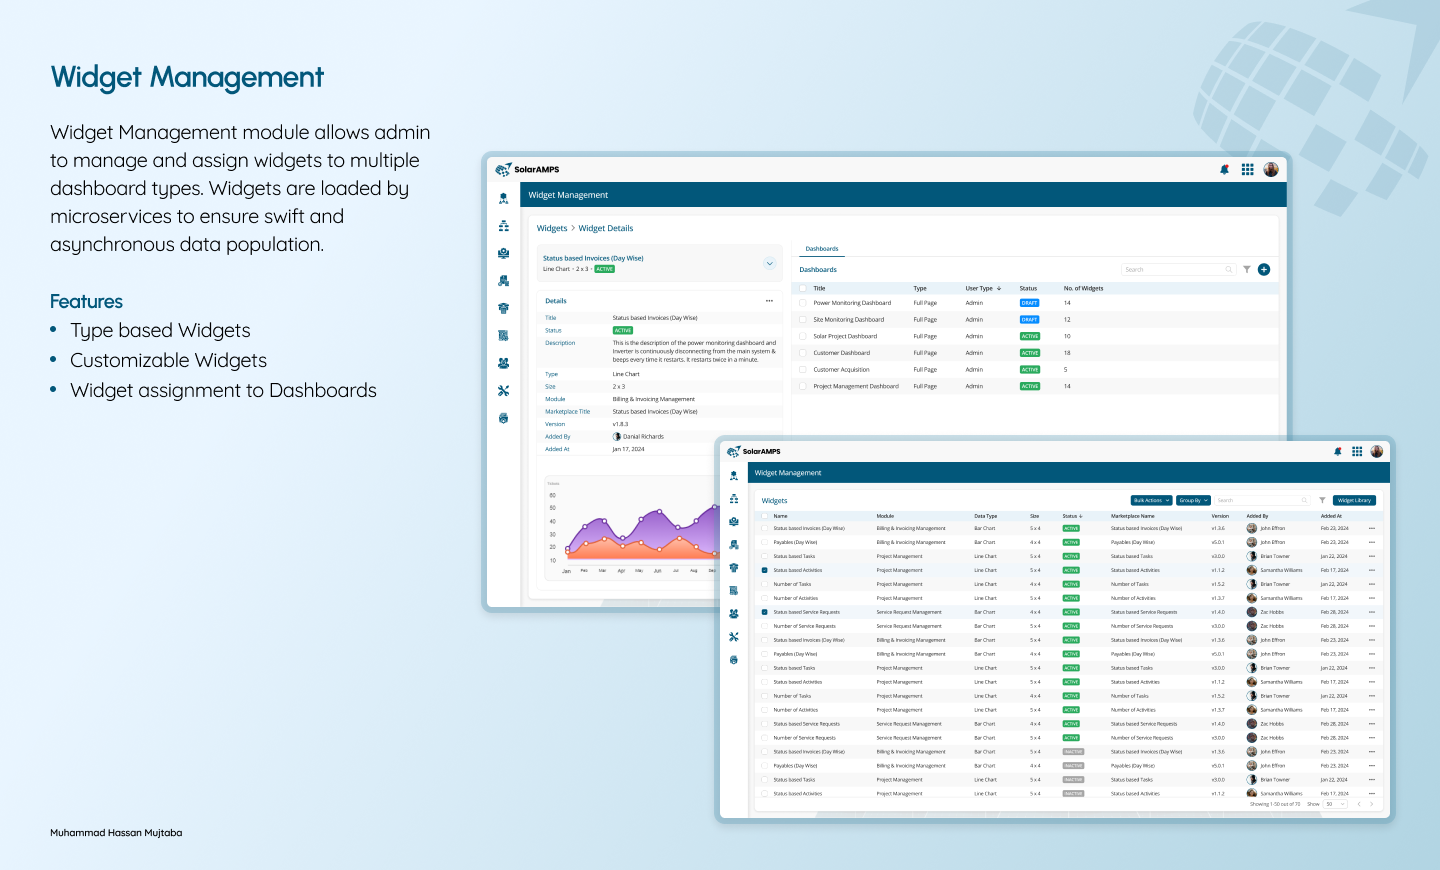The image size is (1440, 870).
Task: Check the Power Monitoring Dashboard row checkbox
Action: 803,302
